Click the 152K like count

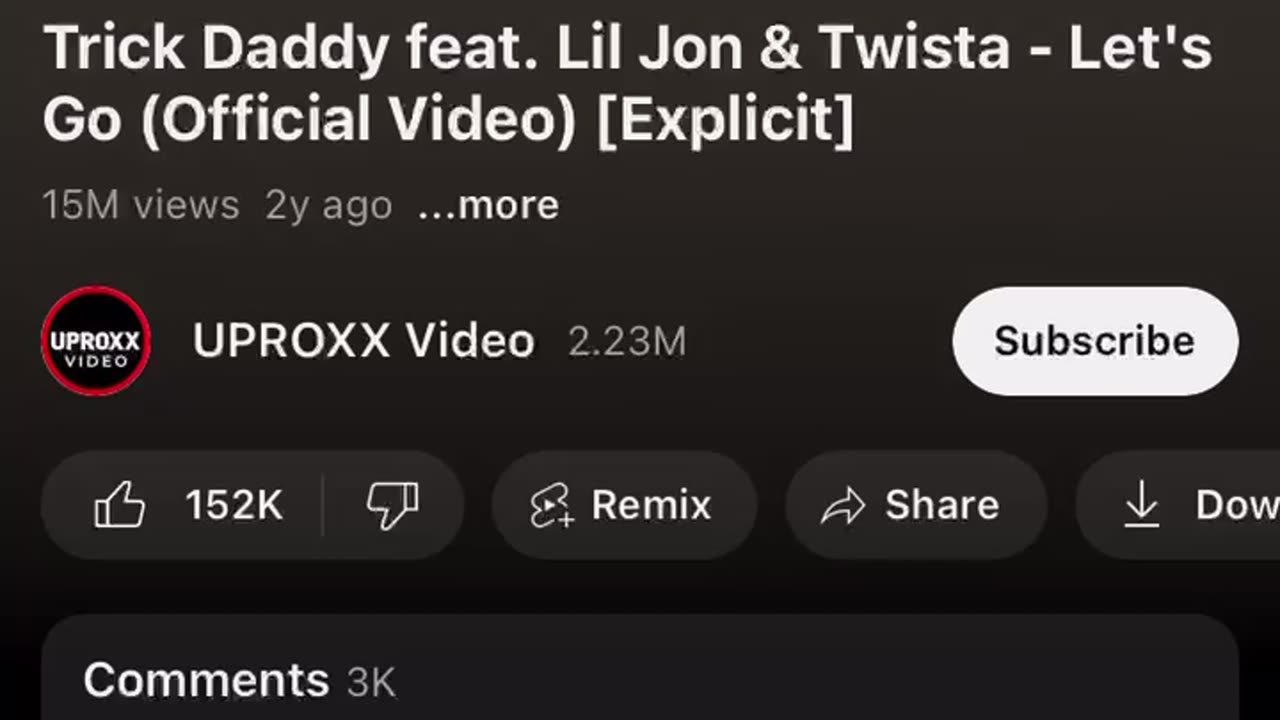click(x=234, y=505)
